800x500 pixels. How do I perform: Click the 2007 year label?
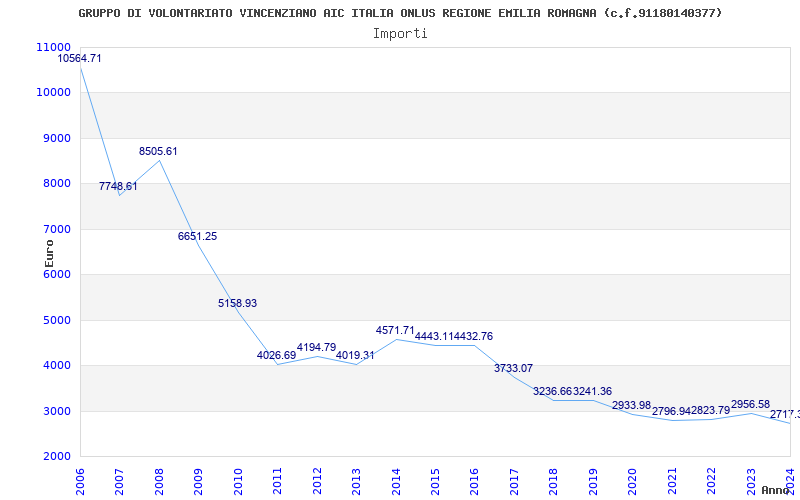pos(119,481)
